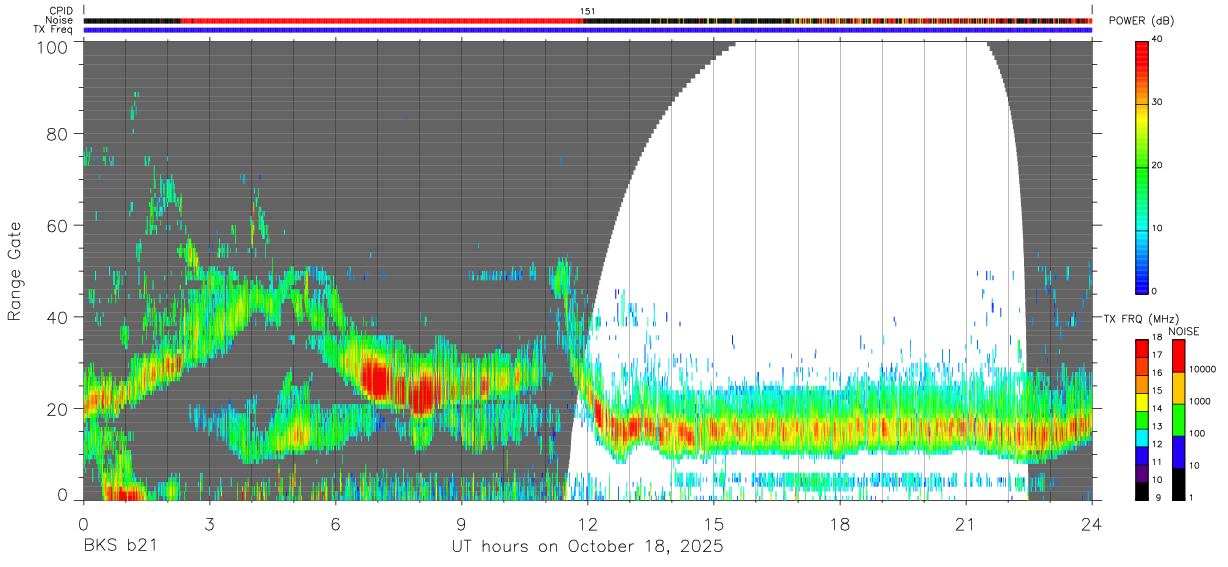Click the Range Gate axis label
The width and height of the screenshot is (1228, 567).
[15, 270]
